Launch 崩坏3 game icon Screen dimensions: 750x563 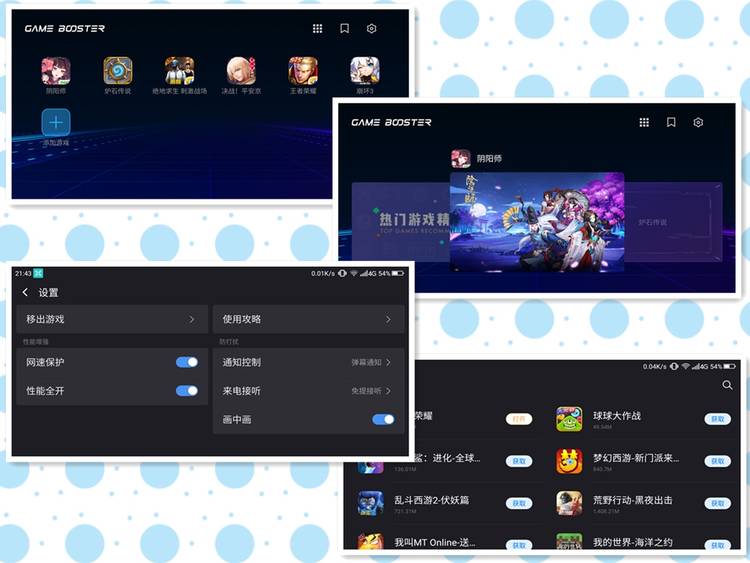tap(364, 71)
